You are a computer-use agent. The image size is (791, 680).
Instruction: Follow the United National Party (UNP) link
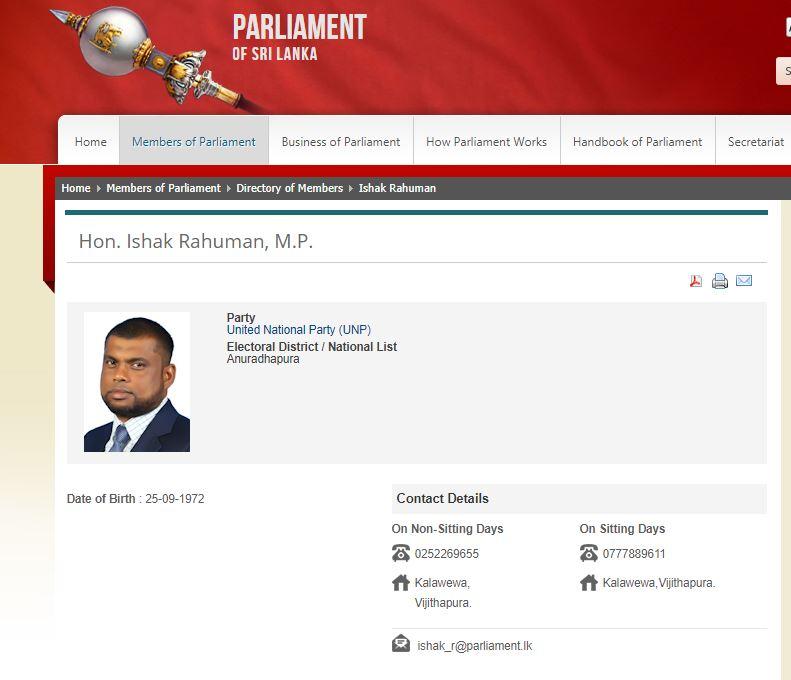(x=299, y=330)
